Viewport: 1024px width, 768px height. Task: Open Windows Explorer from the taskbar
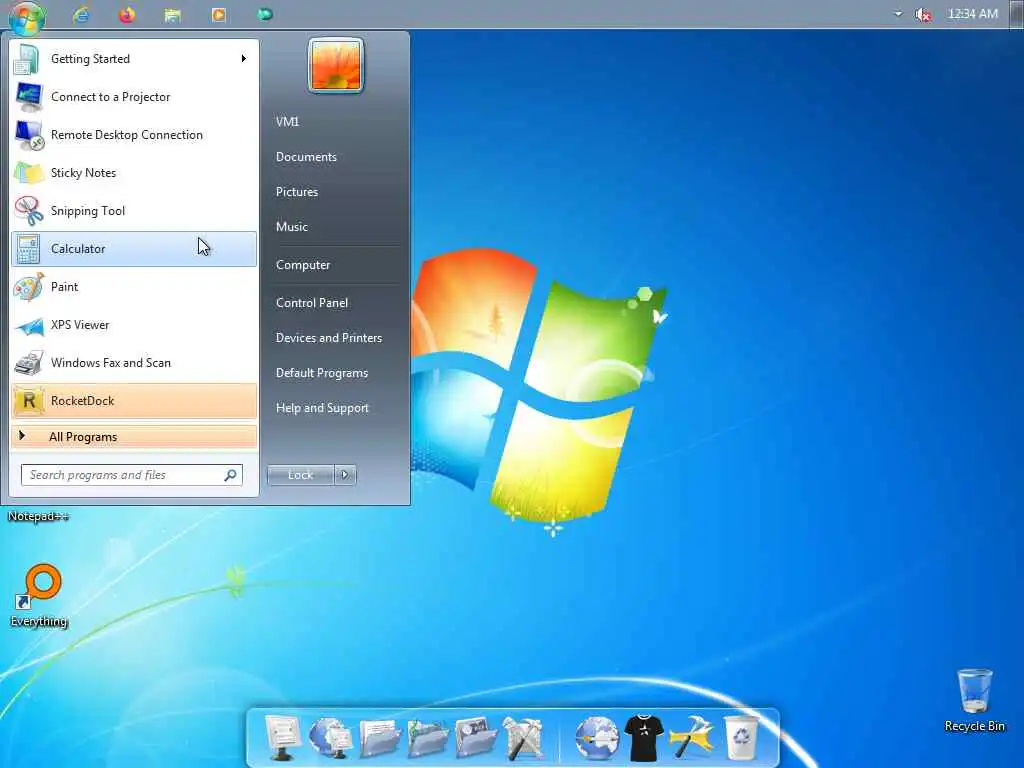(172, 15)
